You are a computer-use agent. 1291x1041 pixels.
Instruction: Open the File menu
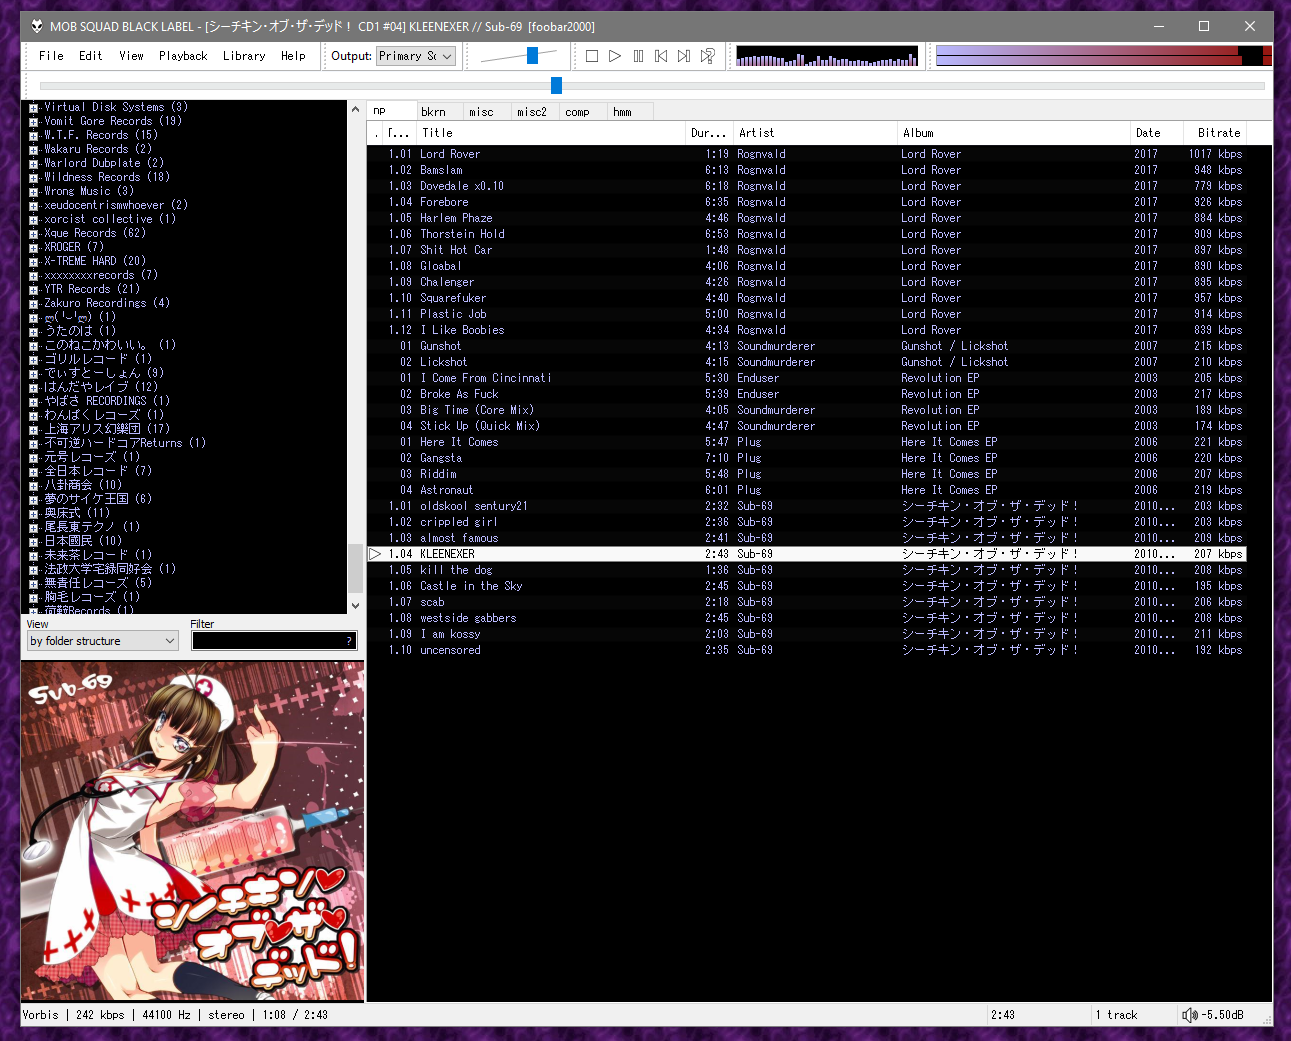click(51, 56)
